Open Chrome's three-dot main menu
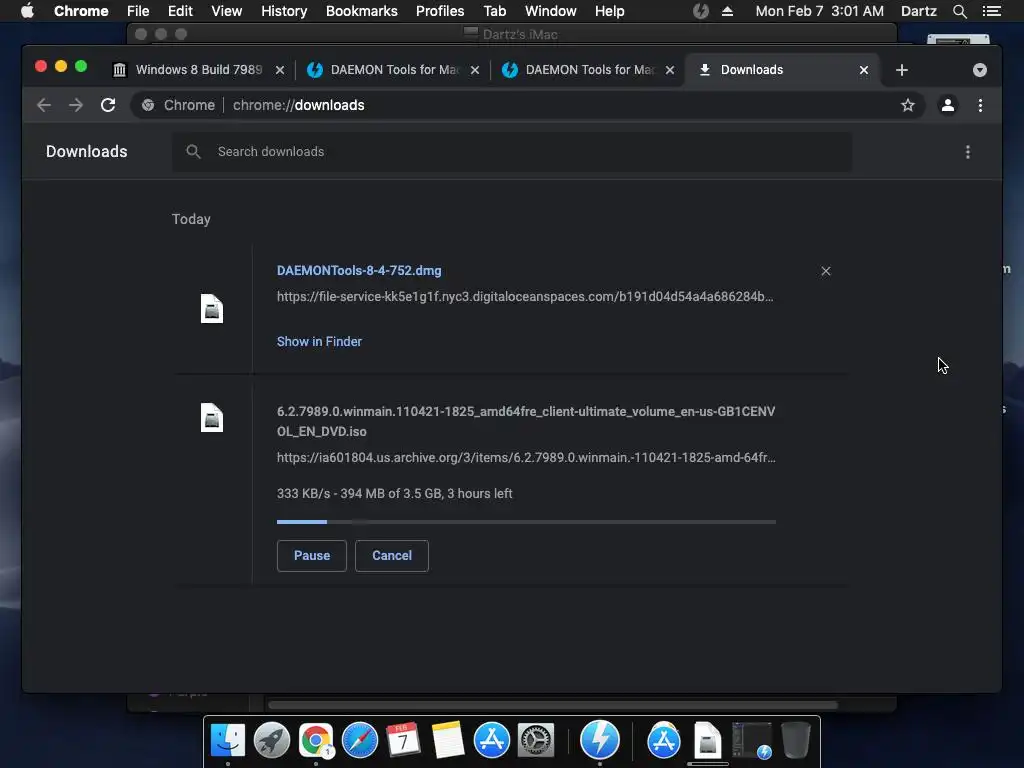The image size is (1024, 768). pos(980,105)
